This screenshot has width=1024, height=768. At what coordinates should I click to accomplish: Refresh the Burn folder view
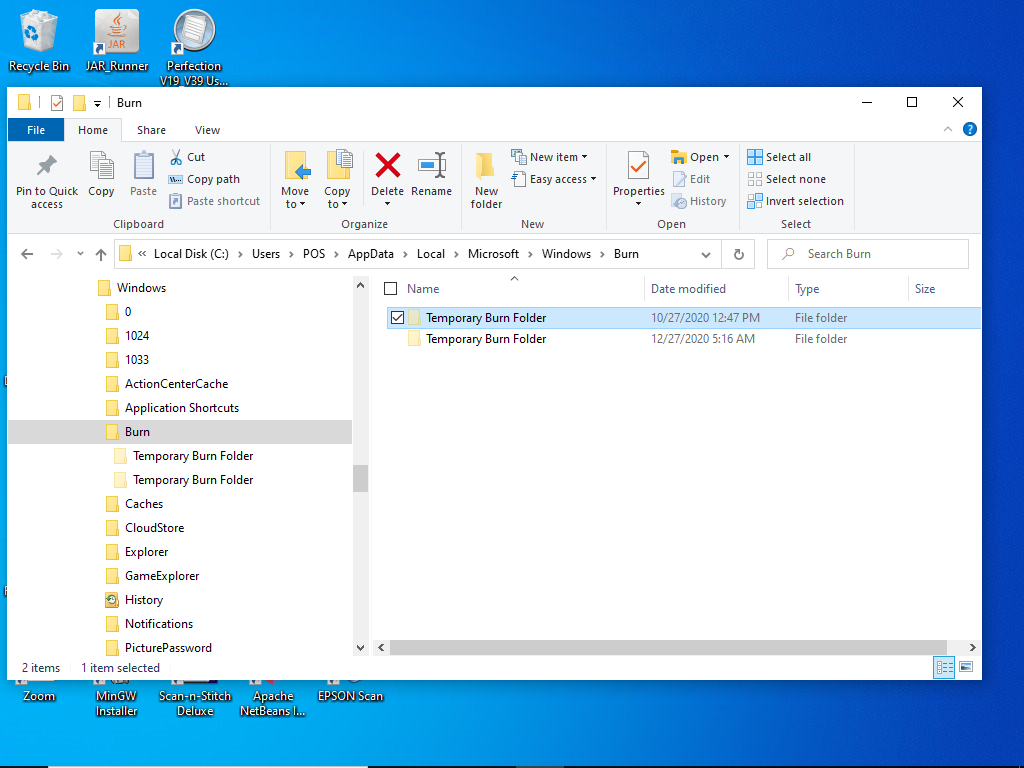point(738,254)
